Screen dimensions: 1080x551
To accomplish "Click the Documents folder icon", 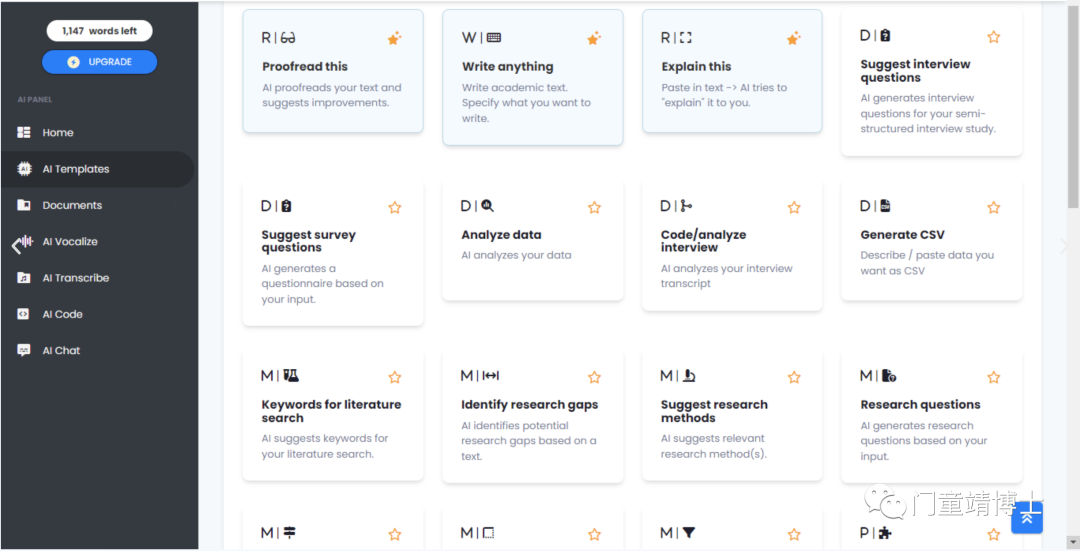I will [24, 205].
